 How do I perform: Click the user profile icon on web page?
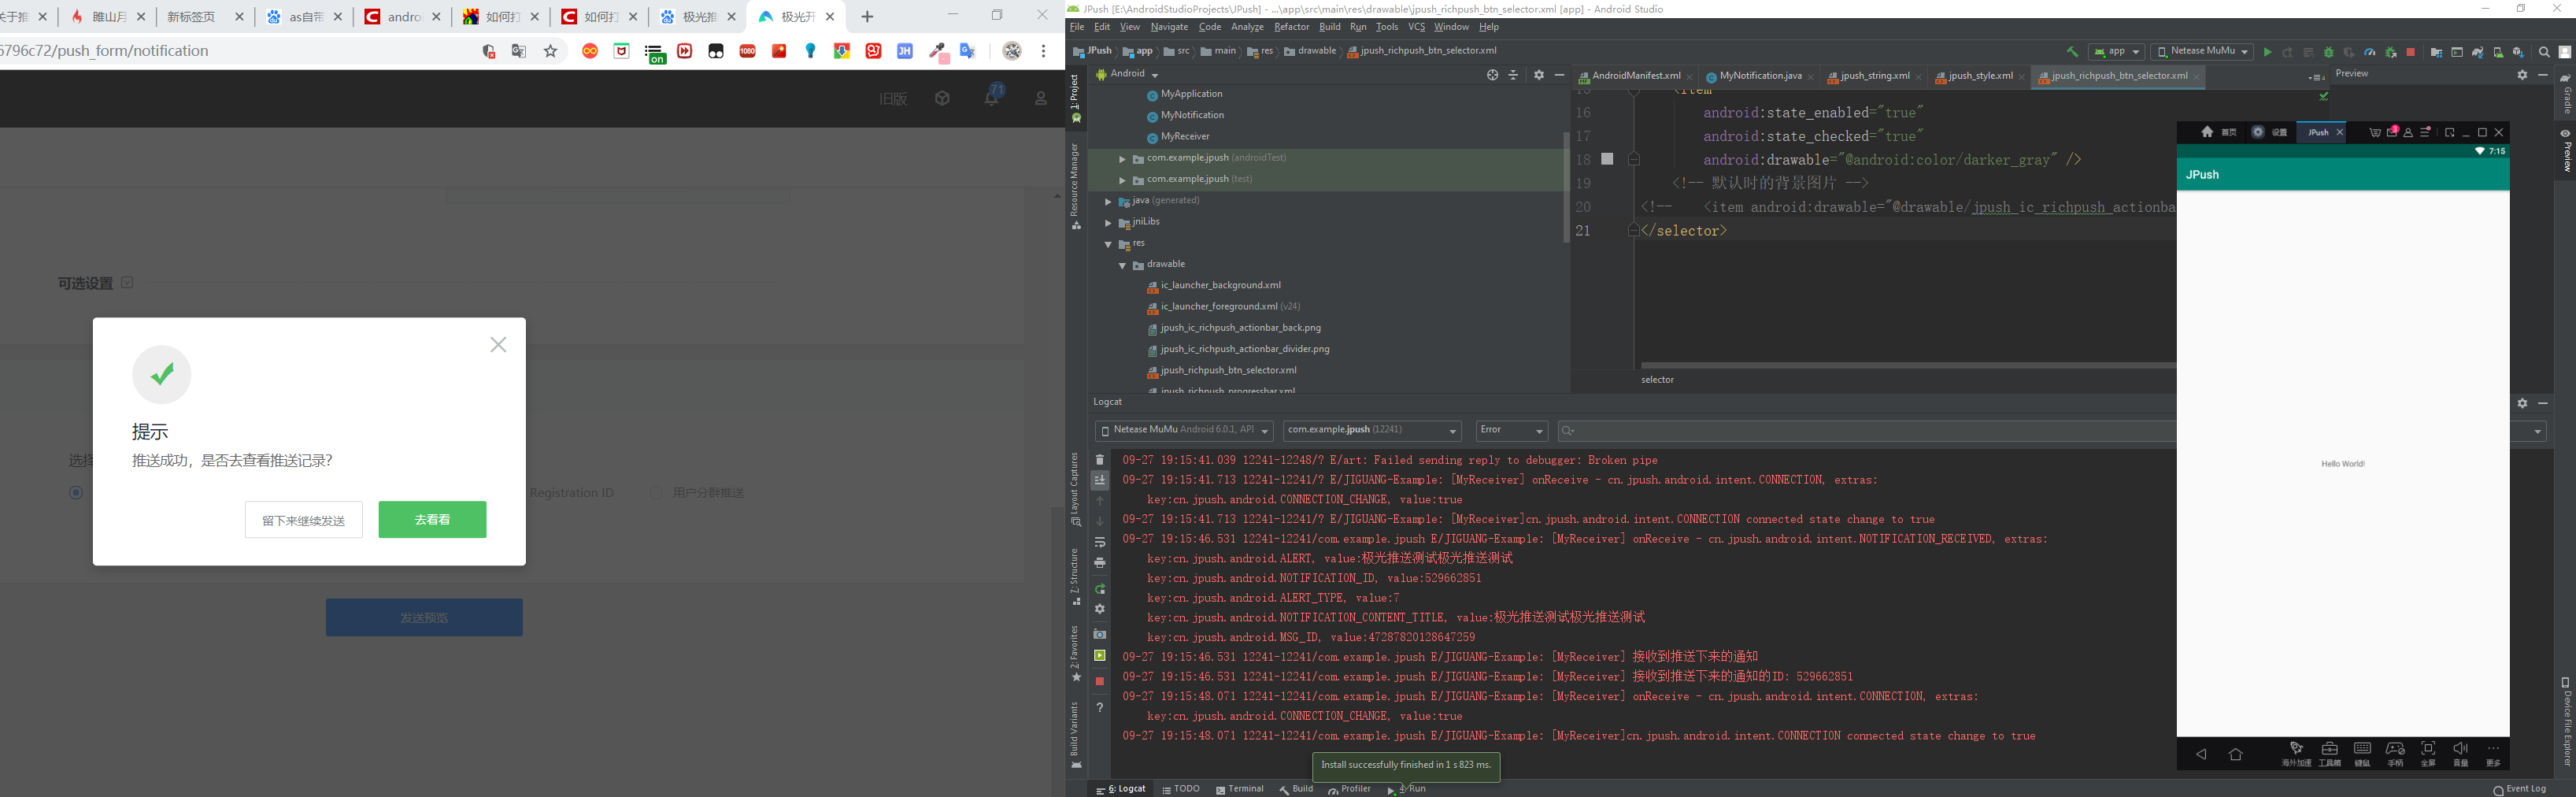click(1041, 98)
